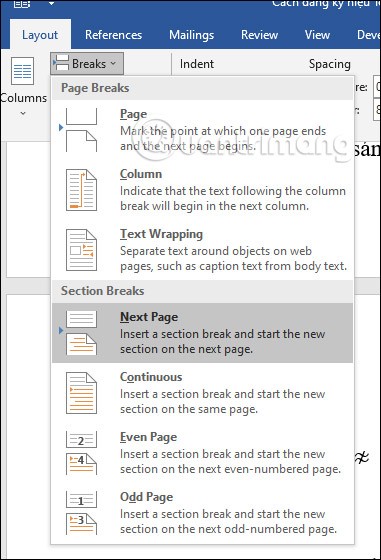Viewport: 381px width, 560px height.
Task: Click the Even Page section break icon
Action: (81, 453)
